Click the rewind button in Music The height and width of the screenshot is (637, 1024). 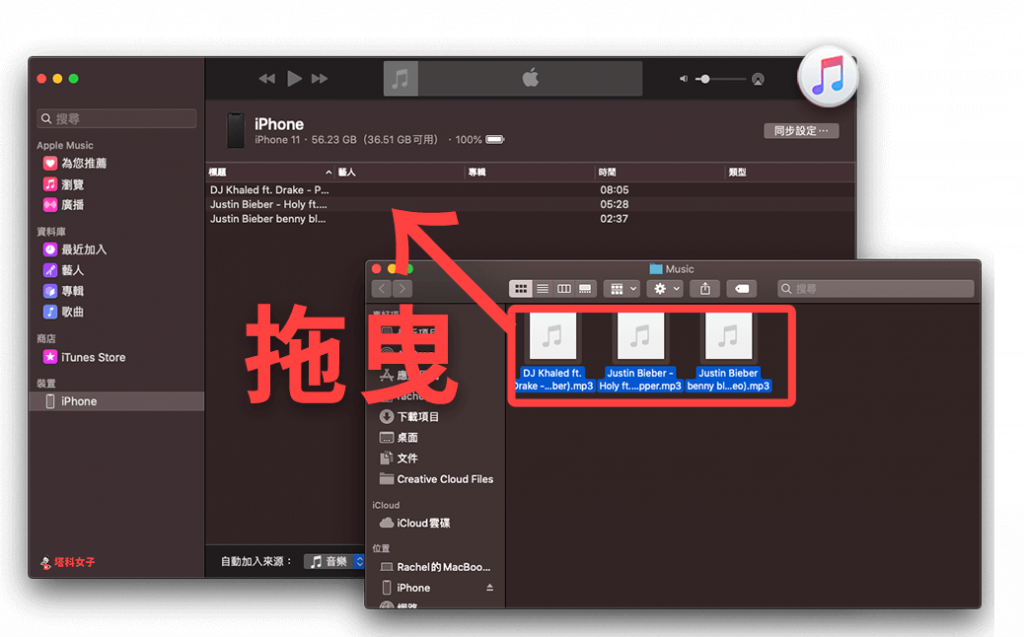[x=266, y=79]
